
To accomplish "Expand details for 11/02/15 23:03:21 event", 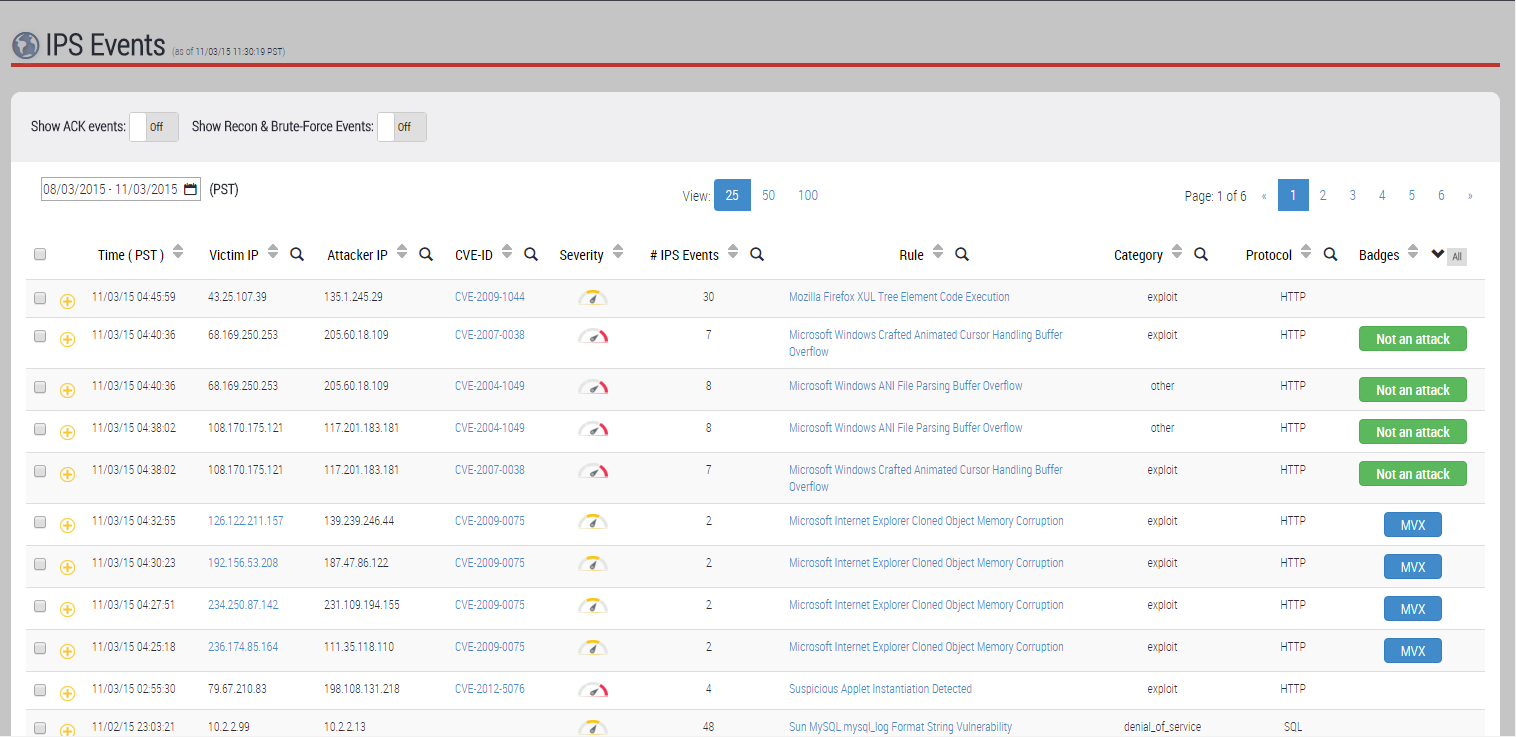I will (x=68, y=730).
